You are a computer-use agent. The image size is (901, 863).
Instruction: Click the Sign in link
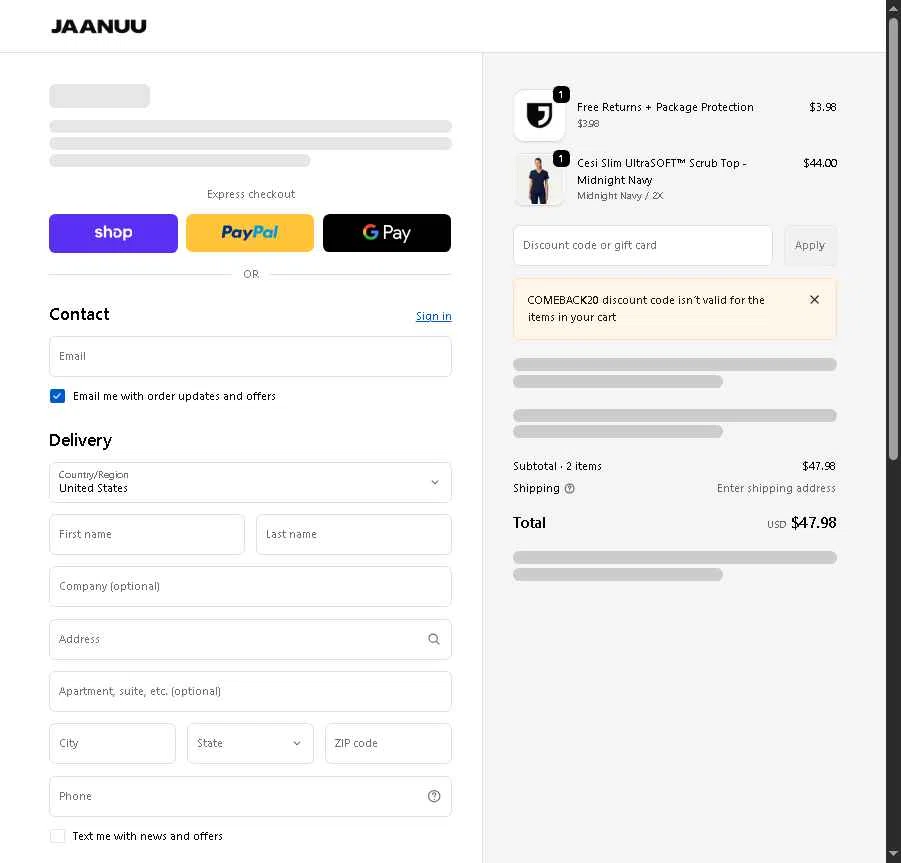point(433,316)
